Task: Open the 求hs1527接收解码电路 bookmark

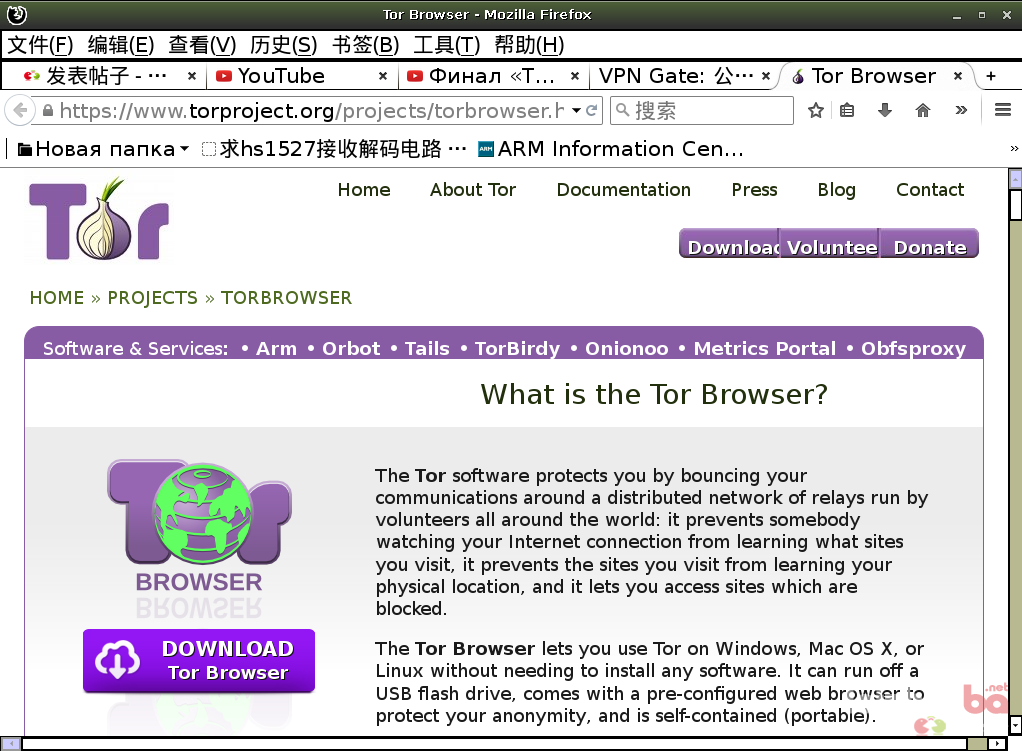Action: 335,149
